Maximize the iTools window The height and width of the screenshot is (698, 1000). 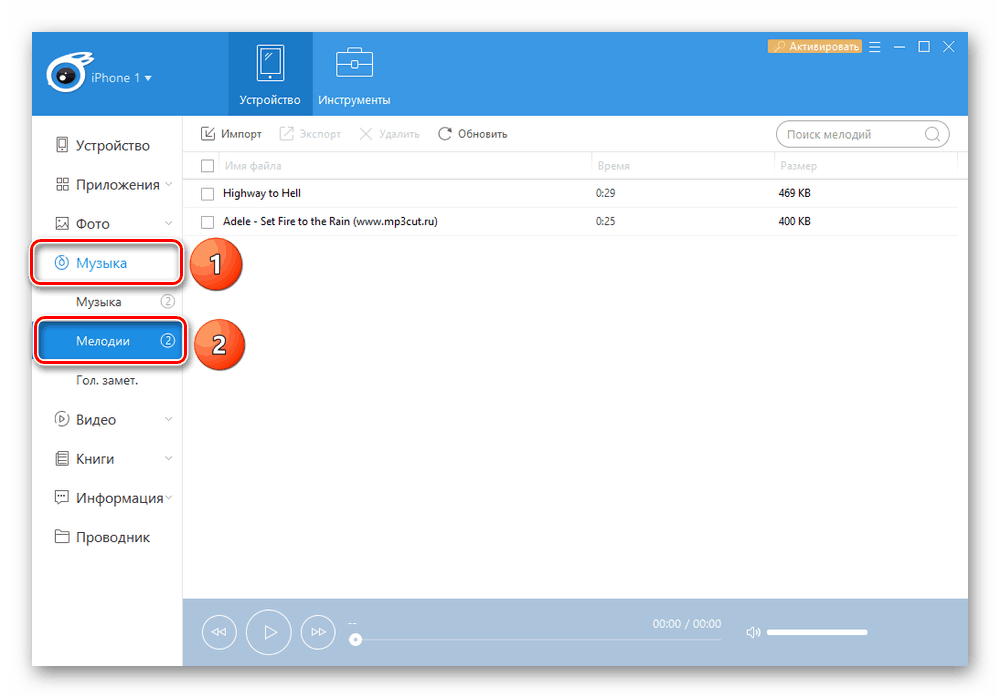point(923,47)
